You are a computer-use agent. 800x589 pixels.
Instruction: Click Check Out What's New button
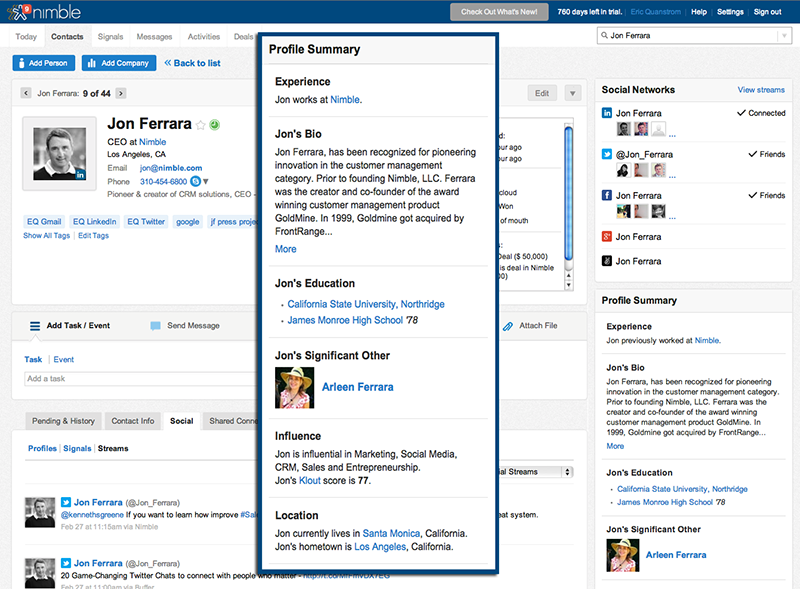[499, 12]
